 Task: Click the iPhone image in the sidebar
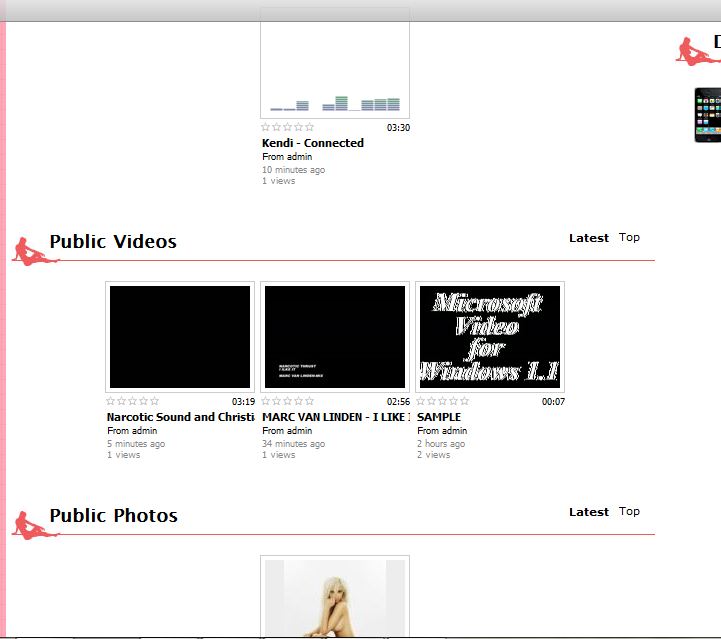[707, 115]
